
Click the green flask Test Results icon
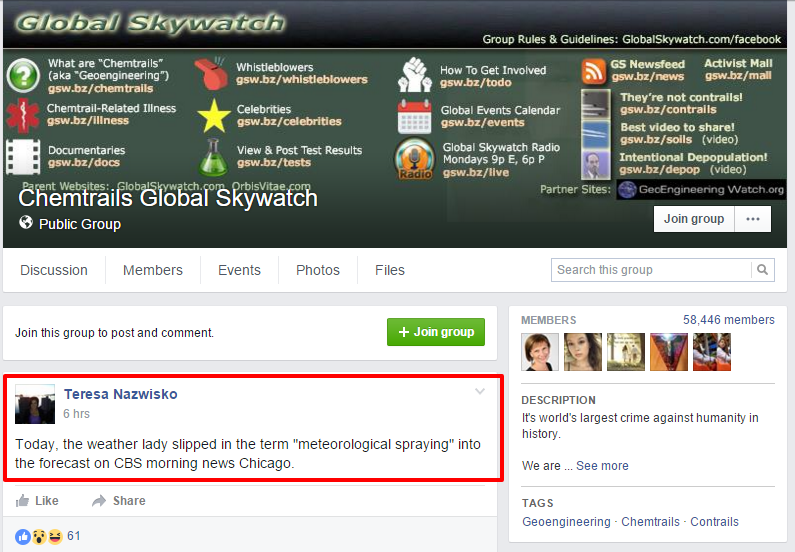coord(213,157)
